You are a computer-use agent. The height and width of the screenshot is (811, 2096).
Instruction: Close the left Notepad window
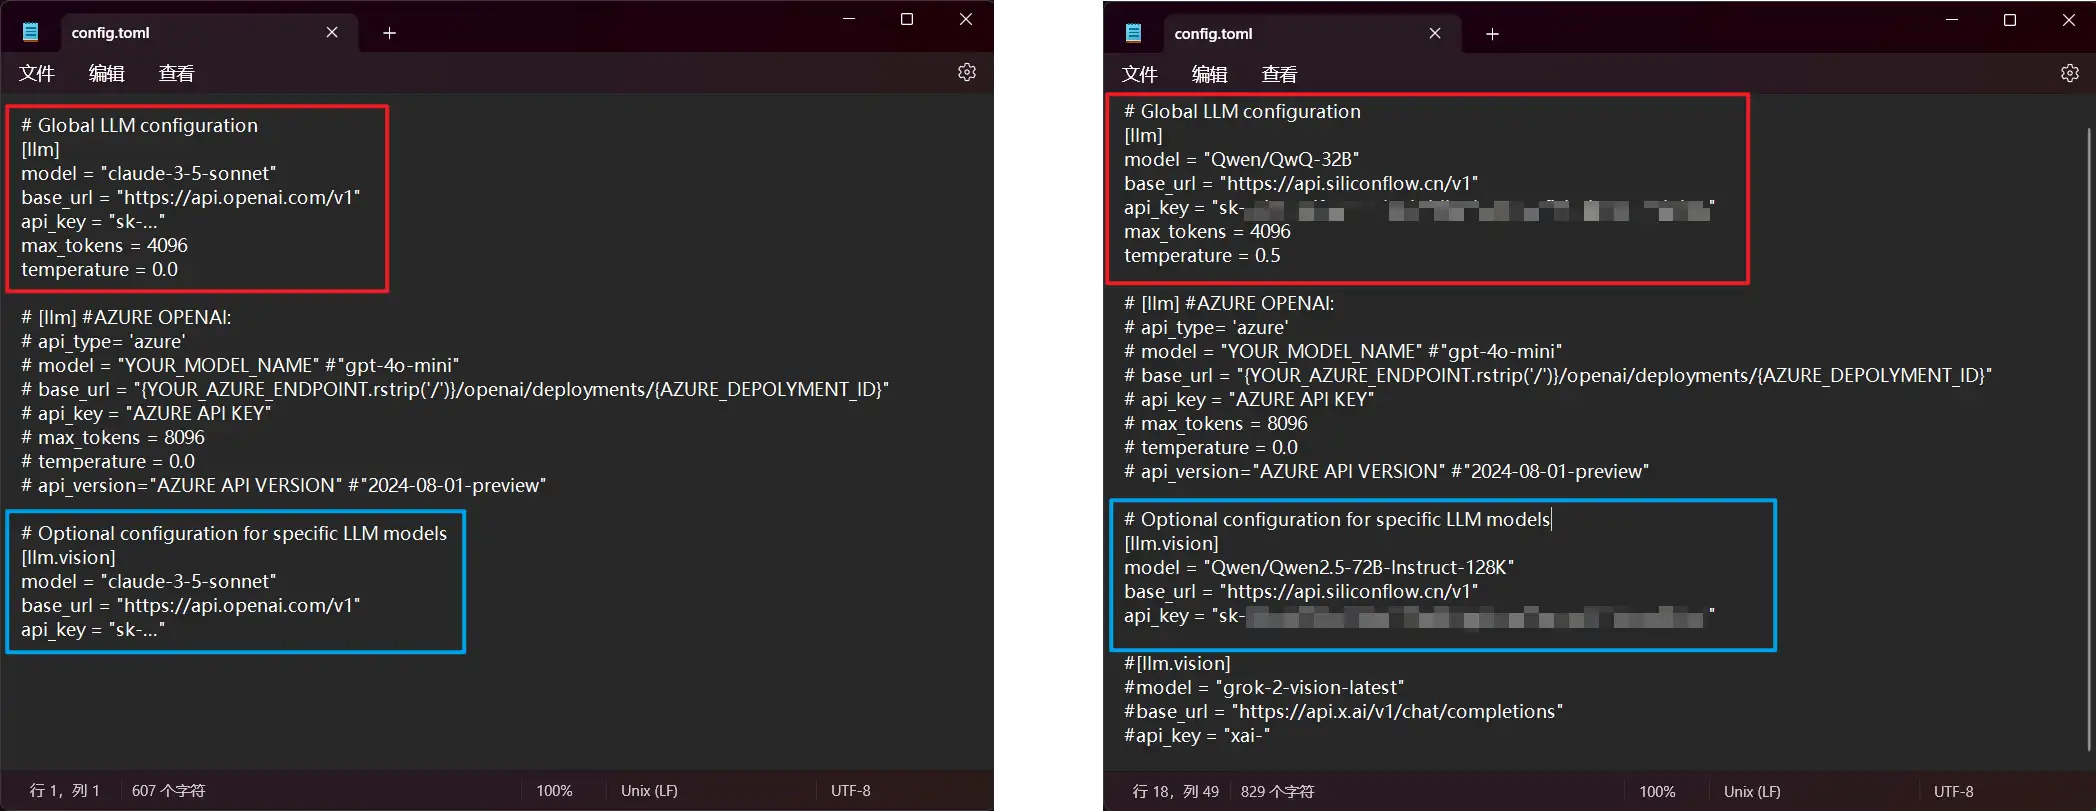(966, 19)
